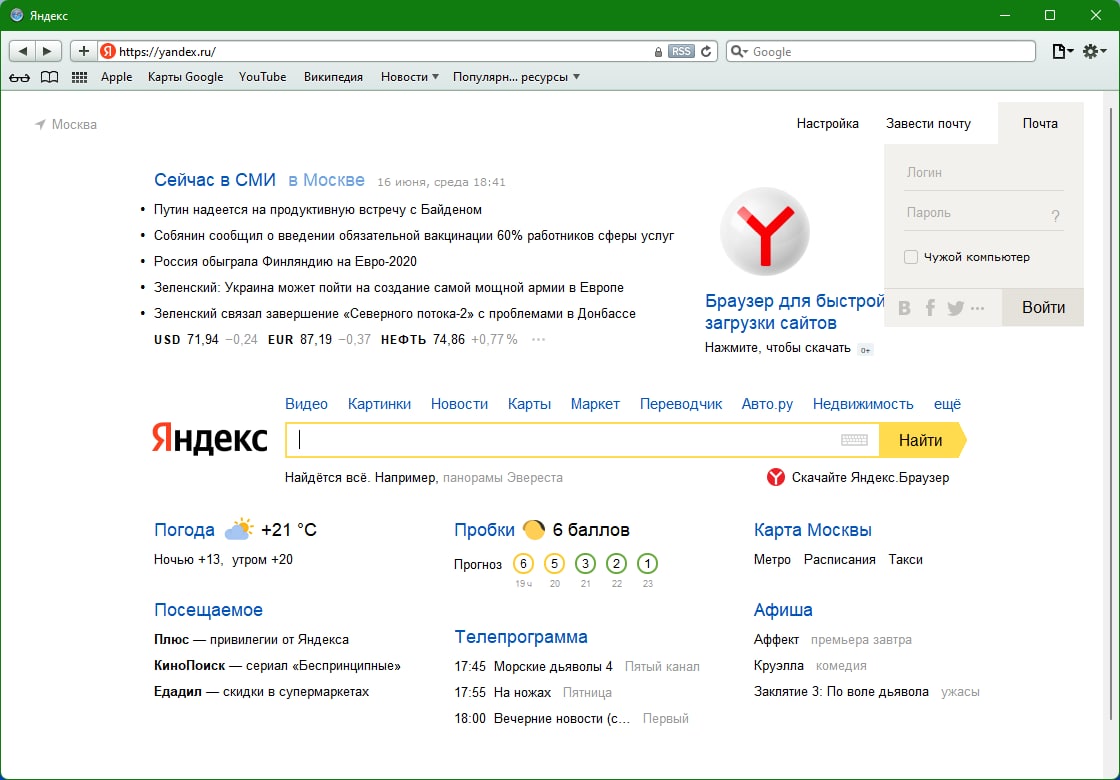Click the Яндекс logo
The width and height of the screenshot is (1120, 780).
coord(209,437)
